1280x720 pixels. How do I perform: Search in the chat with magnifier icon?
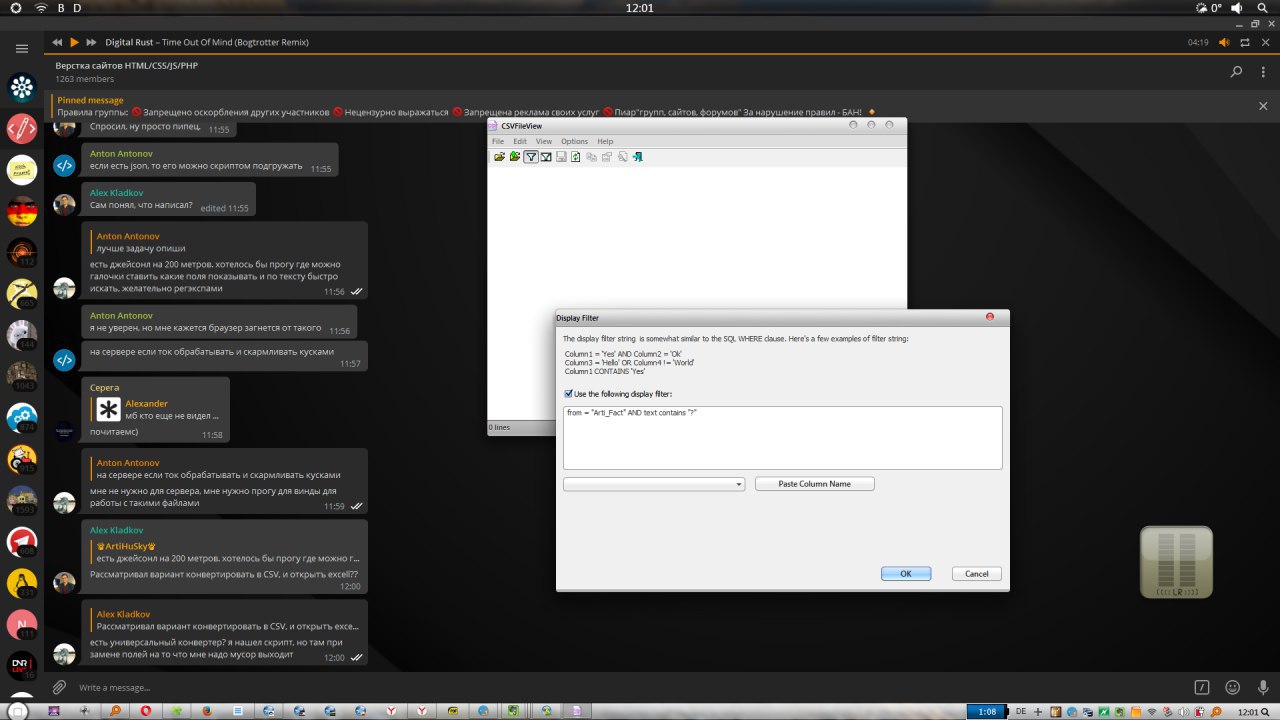tap(1236, 72)
